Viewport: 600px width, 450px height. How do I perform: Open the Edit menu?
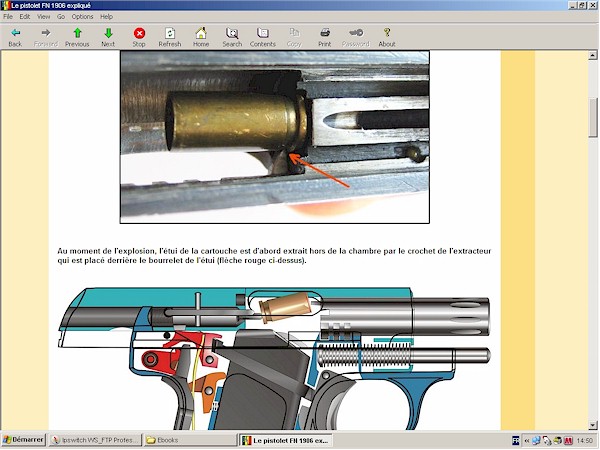coord(25,16)
